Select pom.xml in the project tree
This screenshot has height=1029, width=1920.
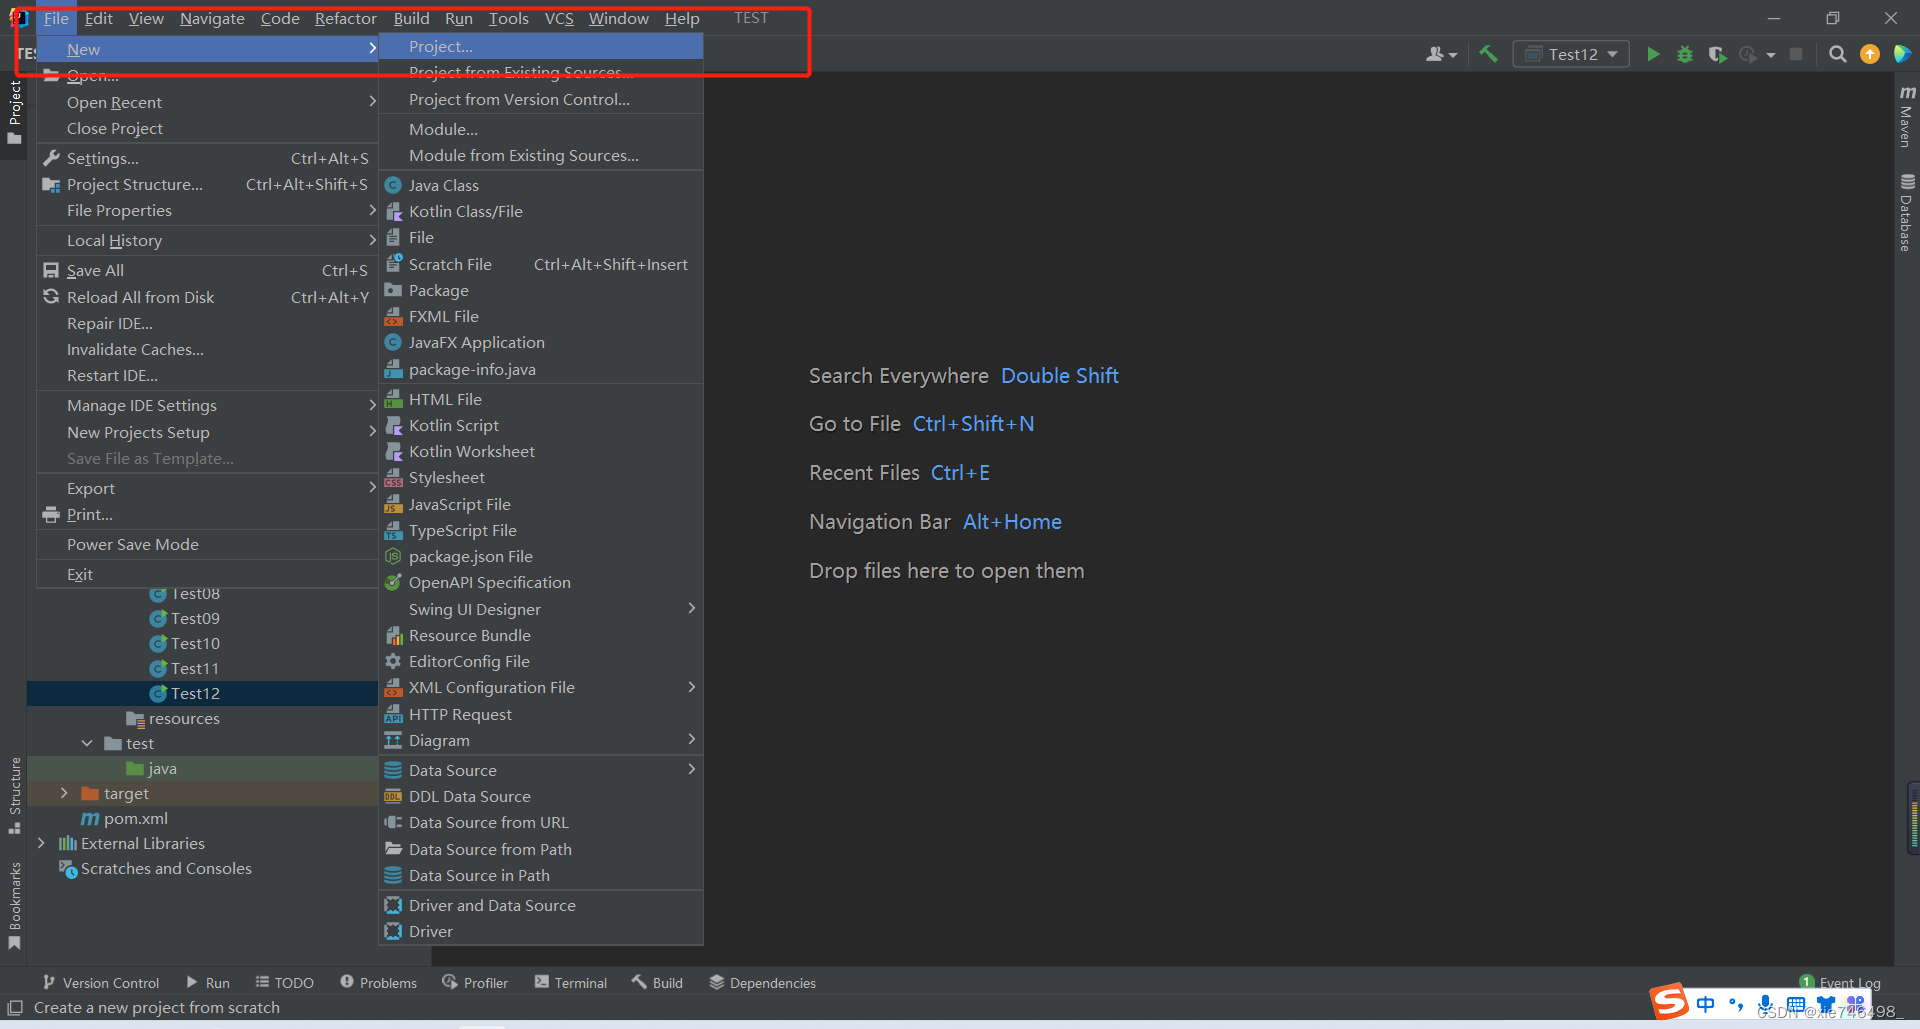pos(135,818)
